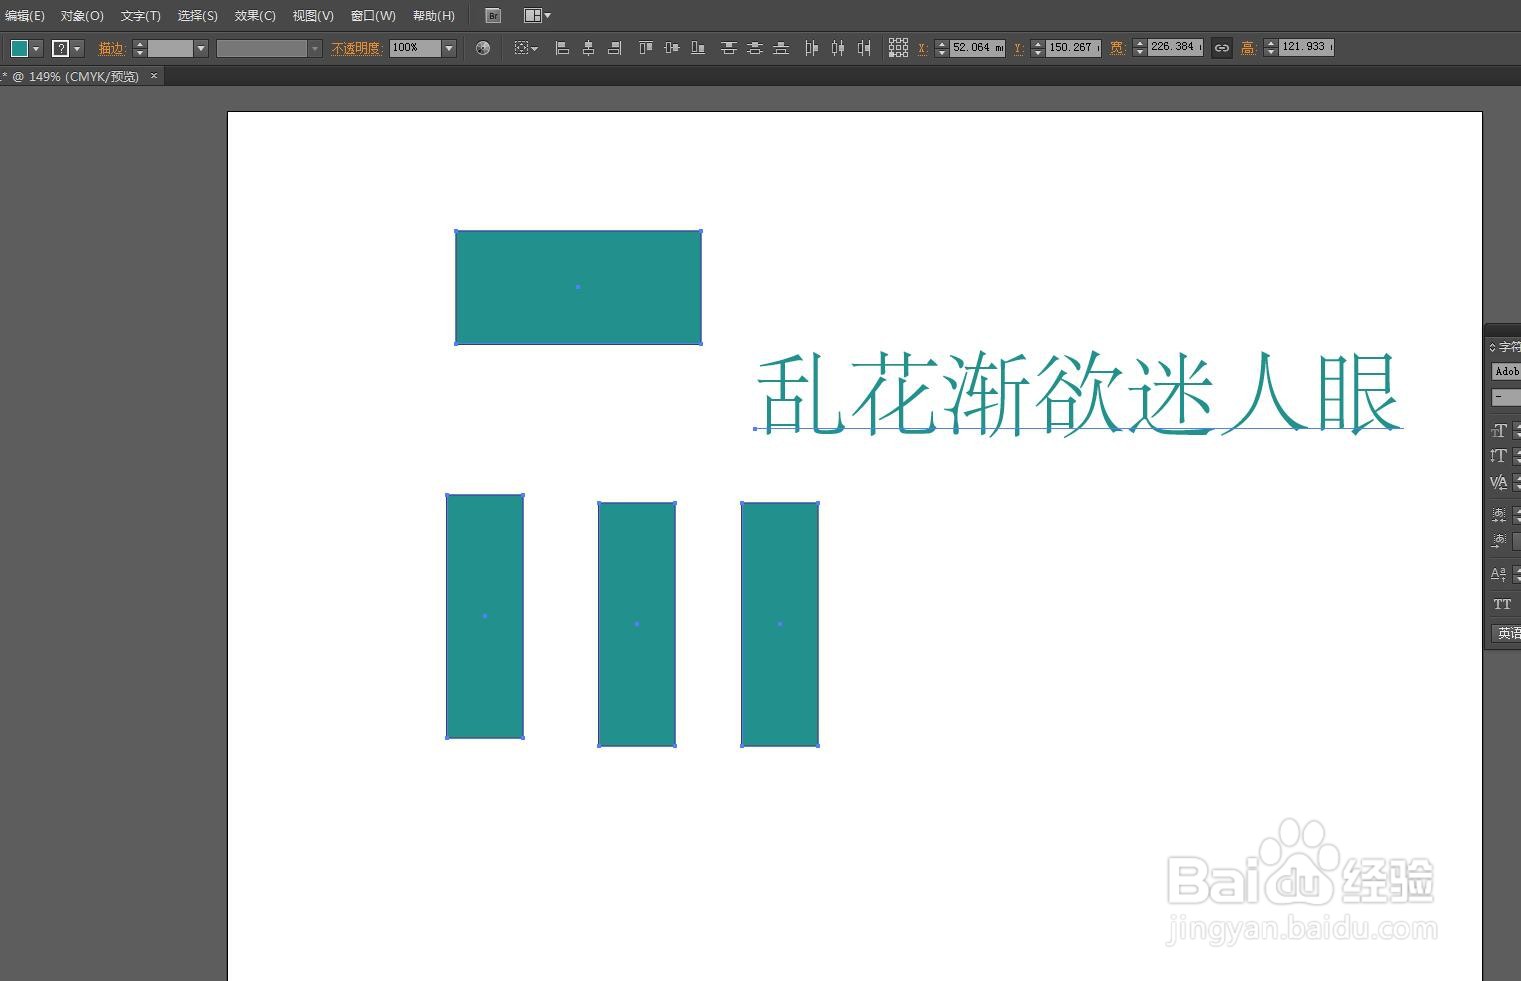The height and width of the screenshot is (981, 1521).
Task: Click horizontal align right icon
Action: point(614,47)
